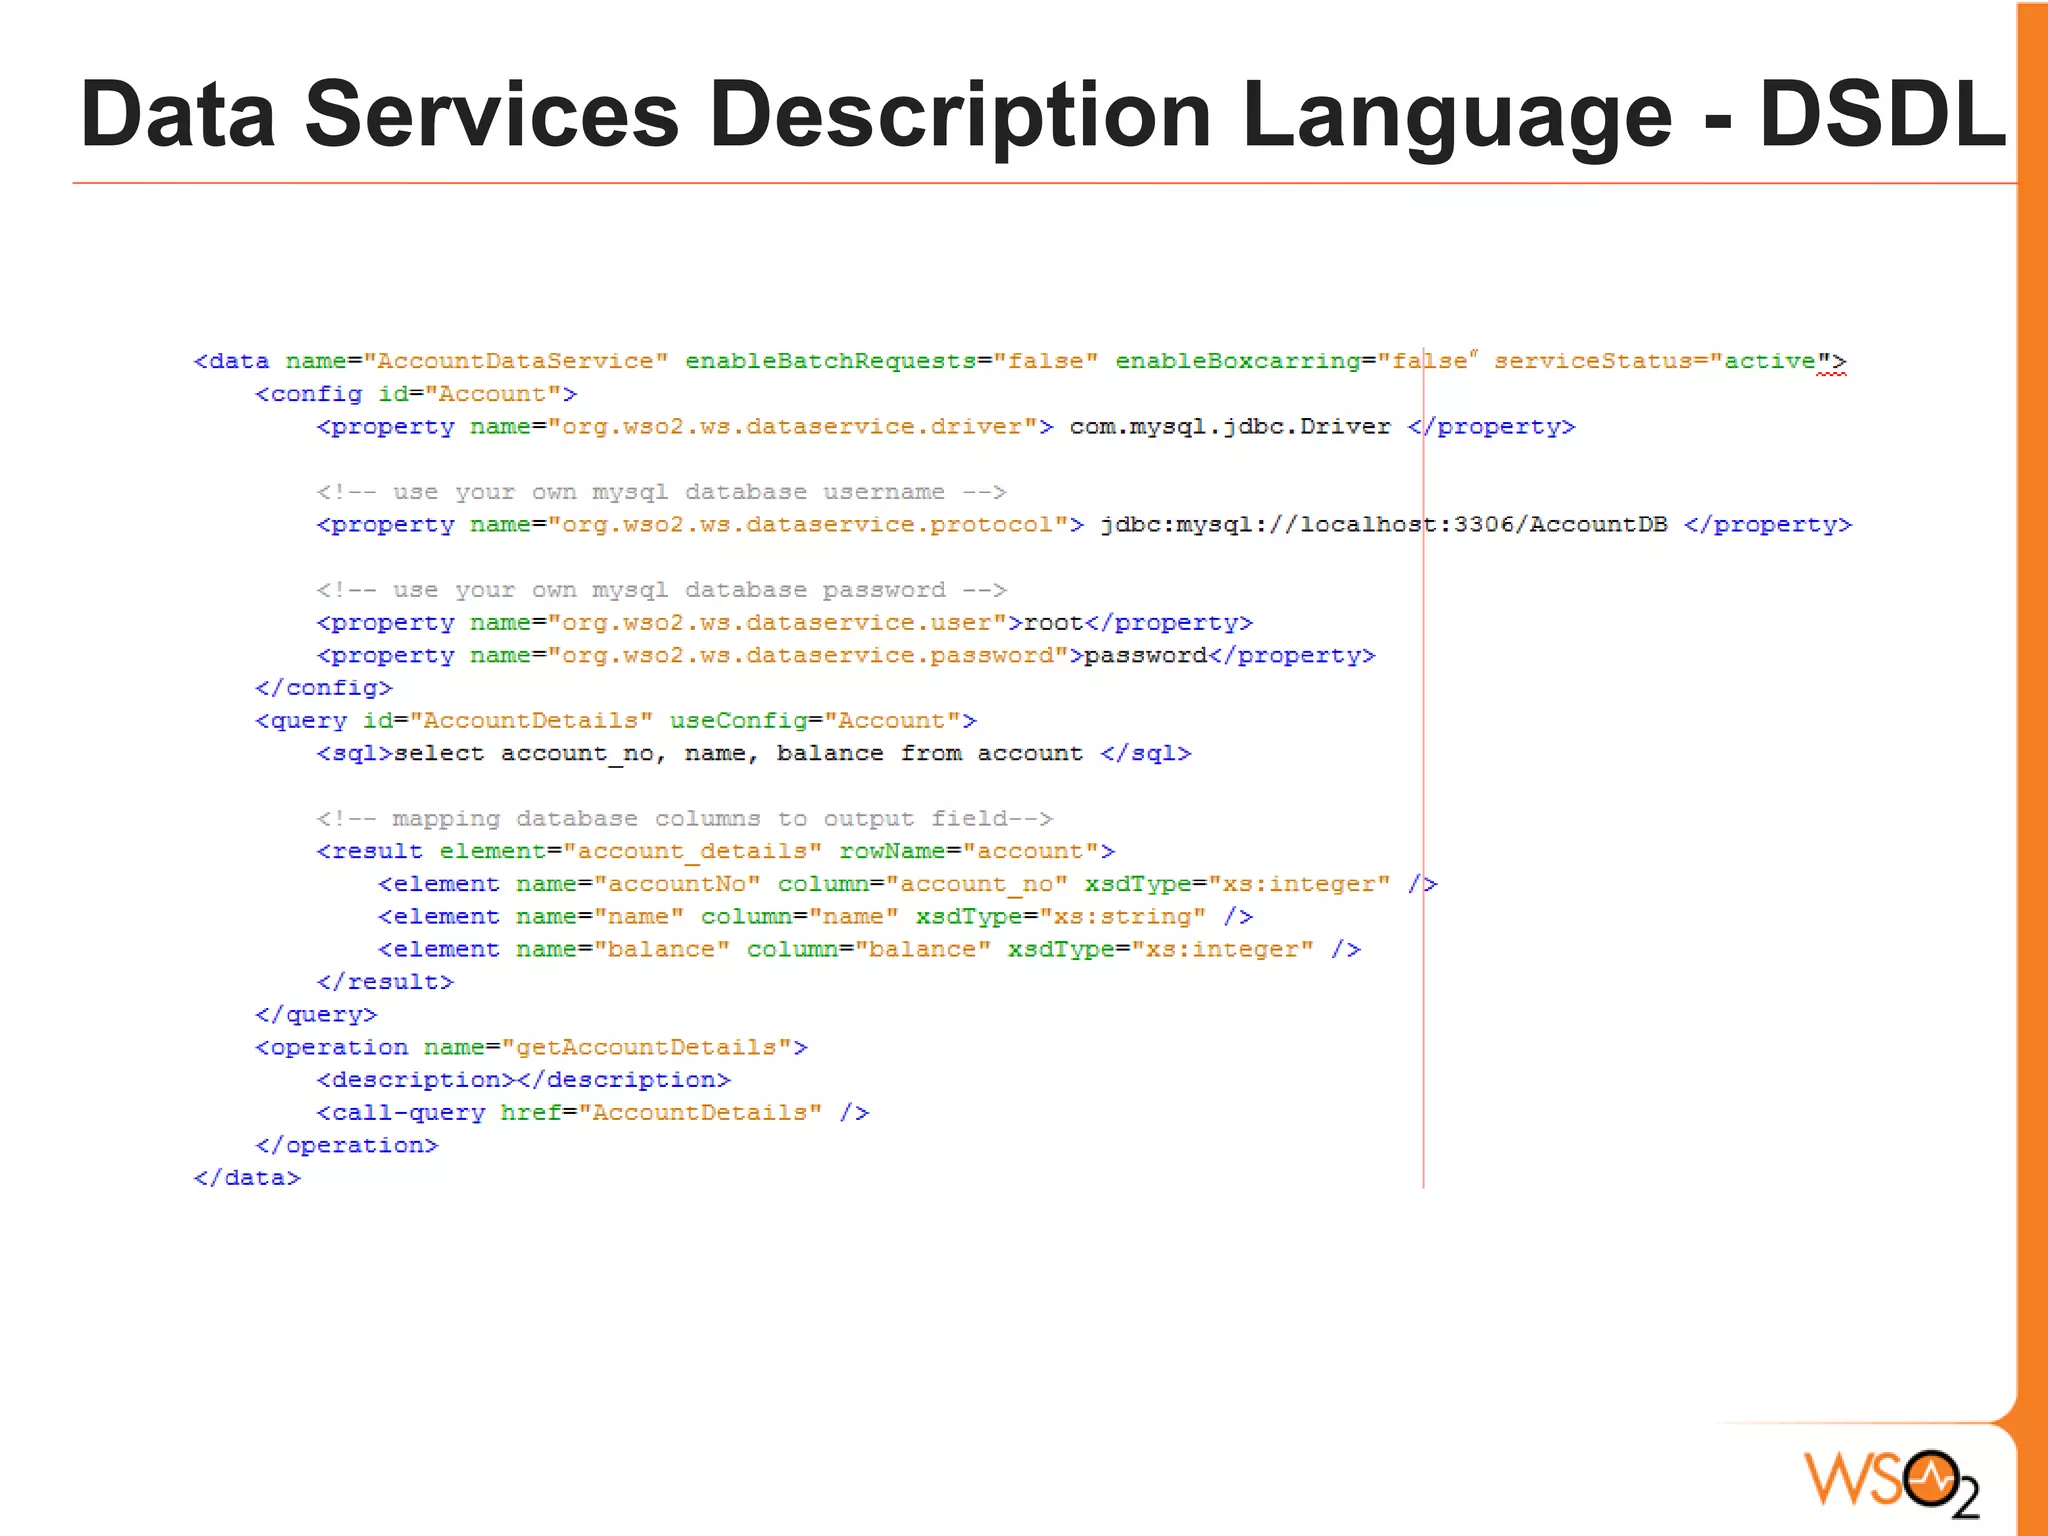Click the element named 'balance' line
The image size is (2048, 1536).
click(x=869, y=950)
